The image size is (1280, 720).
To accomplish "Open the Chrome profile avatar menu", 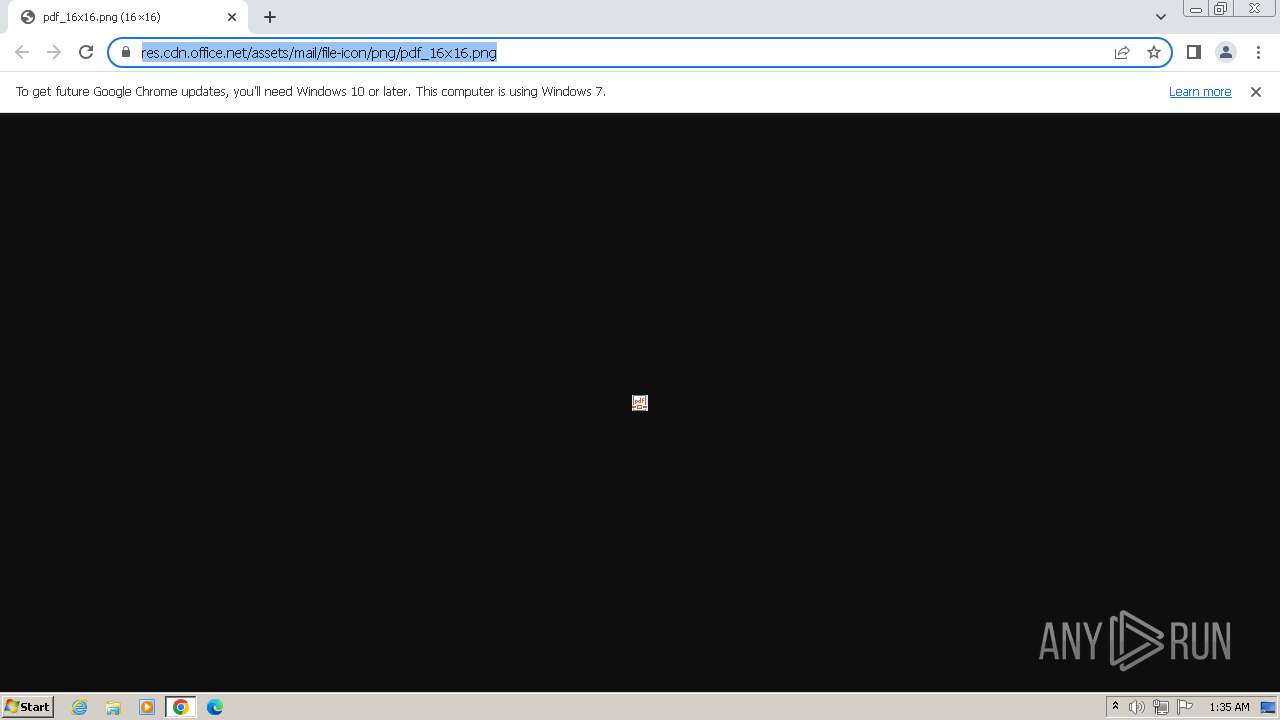I will click(x=1226, y=52).
